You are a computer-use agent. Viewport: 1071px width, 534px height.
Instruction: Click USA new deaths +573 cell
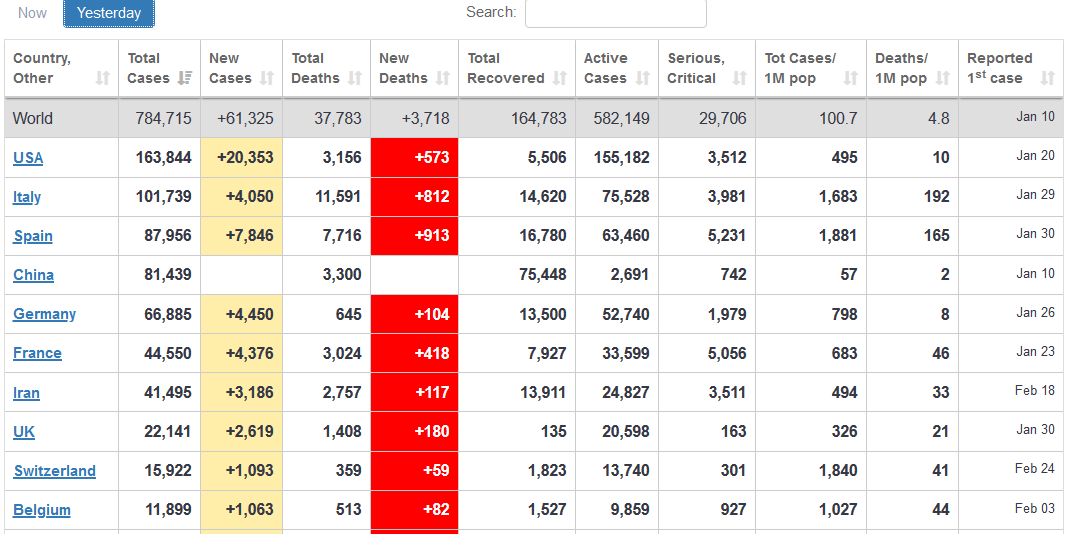pyautogui.click(x=415, y=158)
